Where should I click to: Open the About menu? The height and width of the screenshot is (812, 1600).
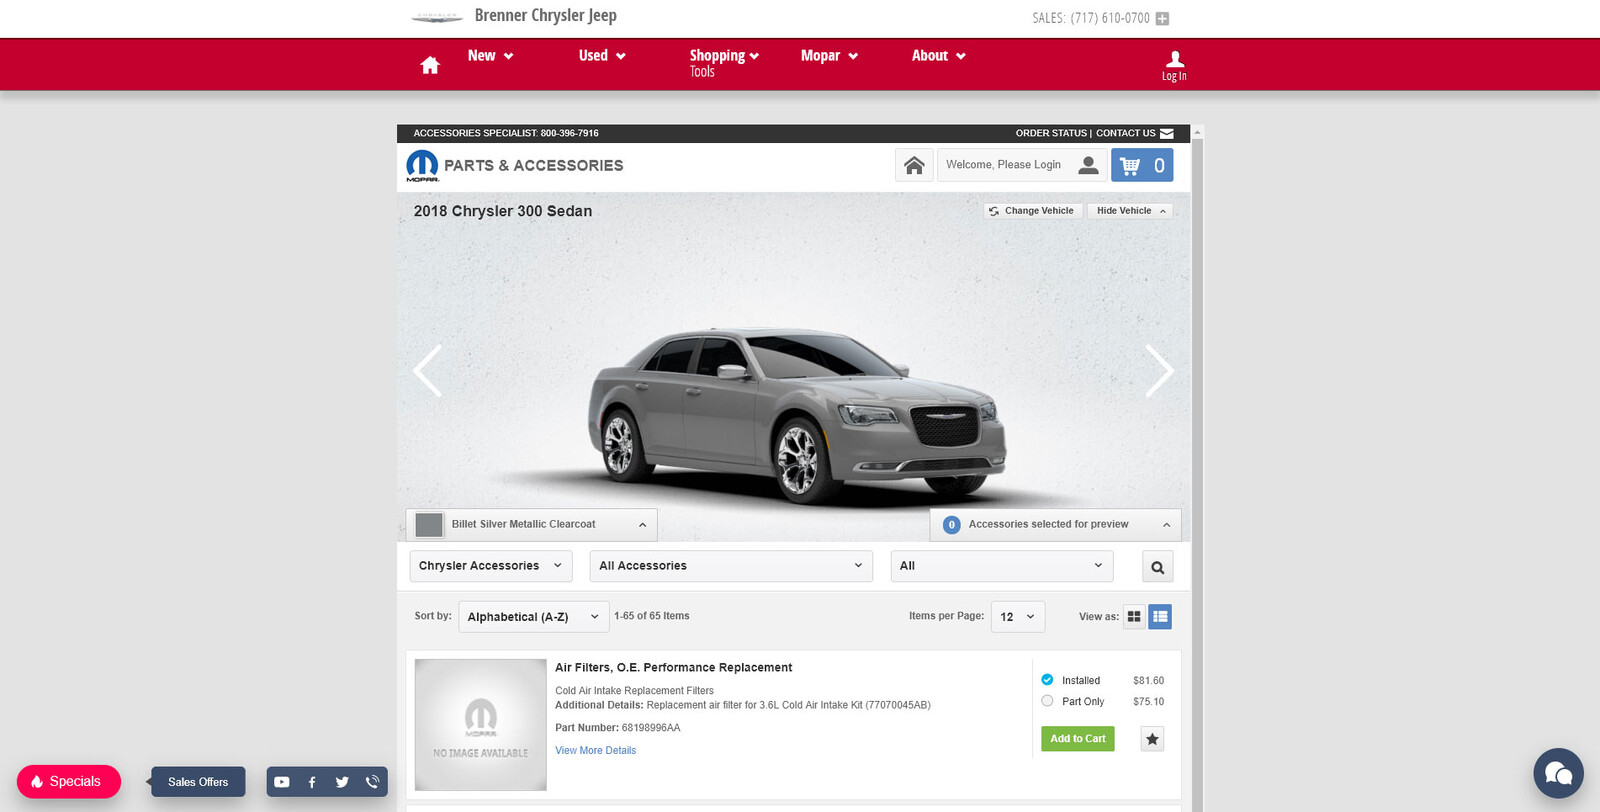click(938, 56)
